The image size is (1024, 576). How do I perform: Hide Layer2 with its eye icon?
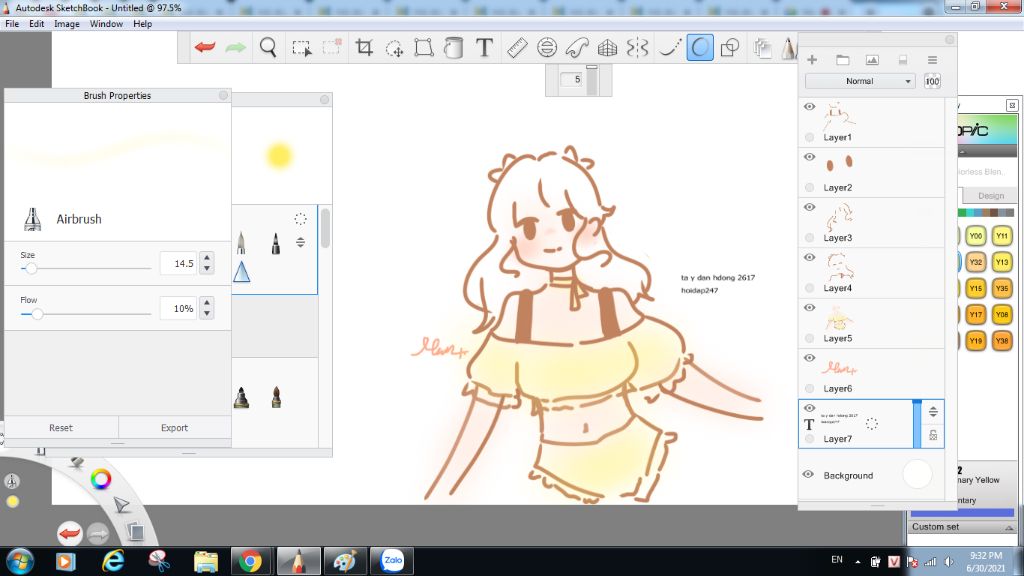(809, 157)
